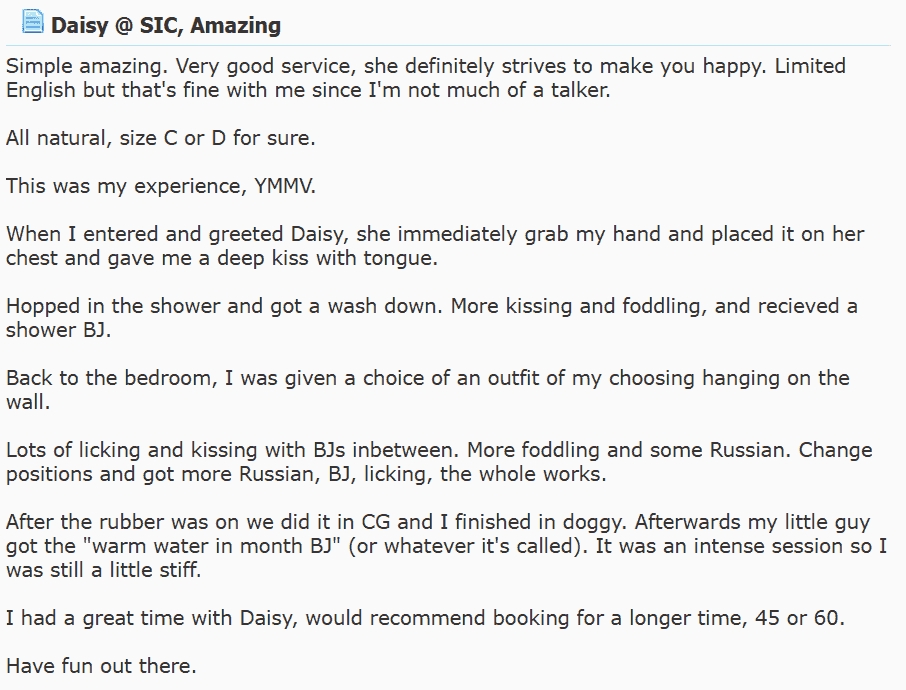Click the line "This was my experience"
Screen dimensions: 906x690
[127, 186]
